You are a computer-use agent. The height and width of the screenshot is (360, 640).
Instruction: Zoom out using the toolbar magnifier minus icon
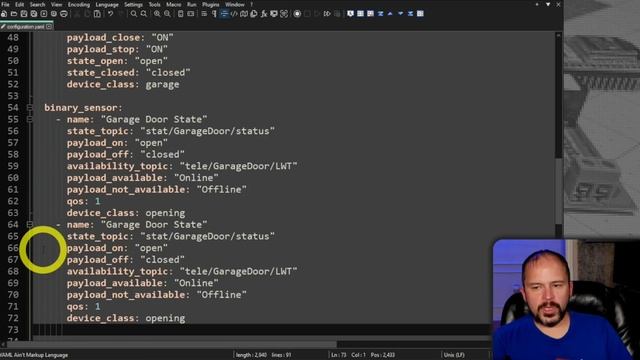click(x=167, y=14)
